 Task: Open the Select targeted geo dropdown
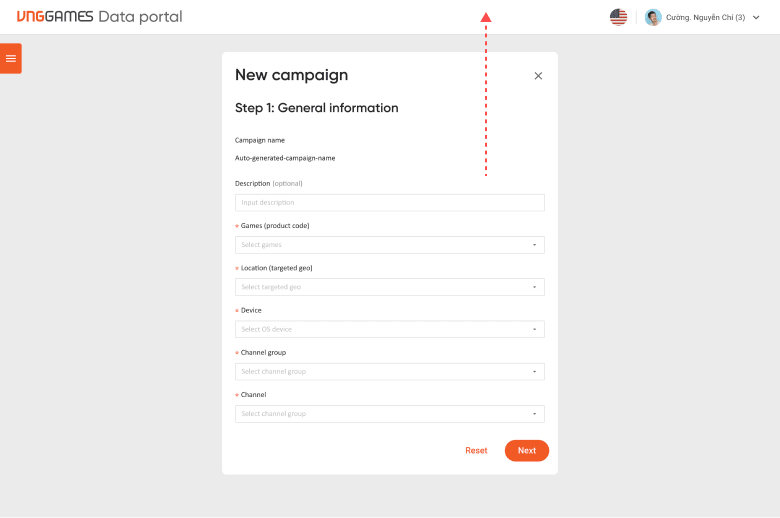pyautogui.click(x=390, y=287)
